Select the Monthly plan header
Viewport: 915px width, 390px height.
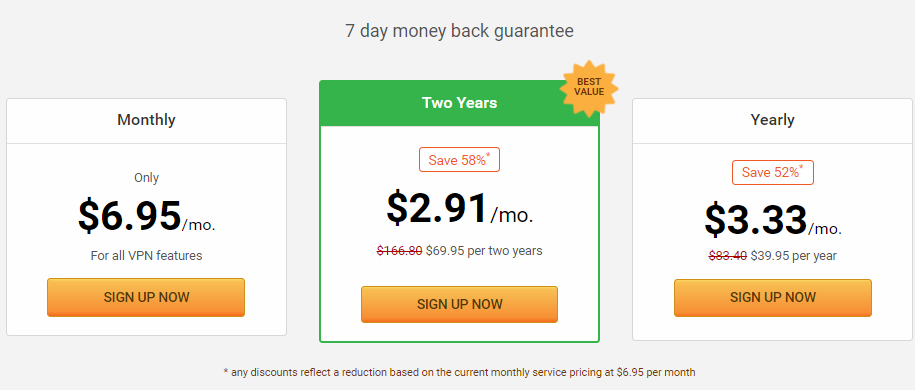tap(146, 121)
